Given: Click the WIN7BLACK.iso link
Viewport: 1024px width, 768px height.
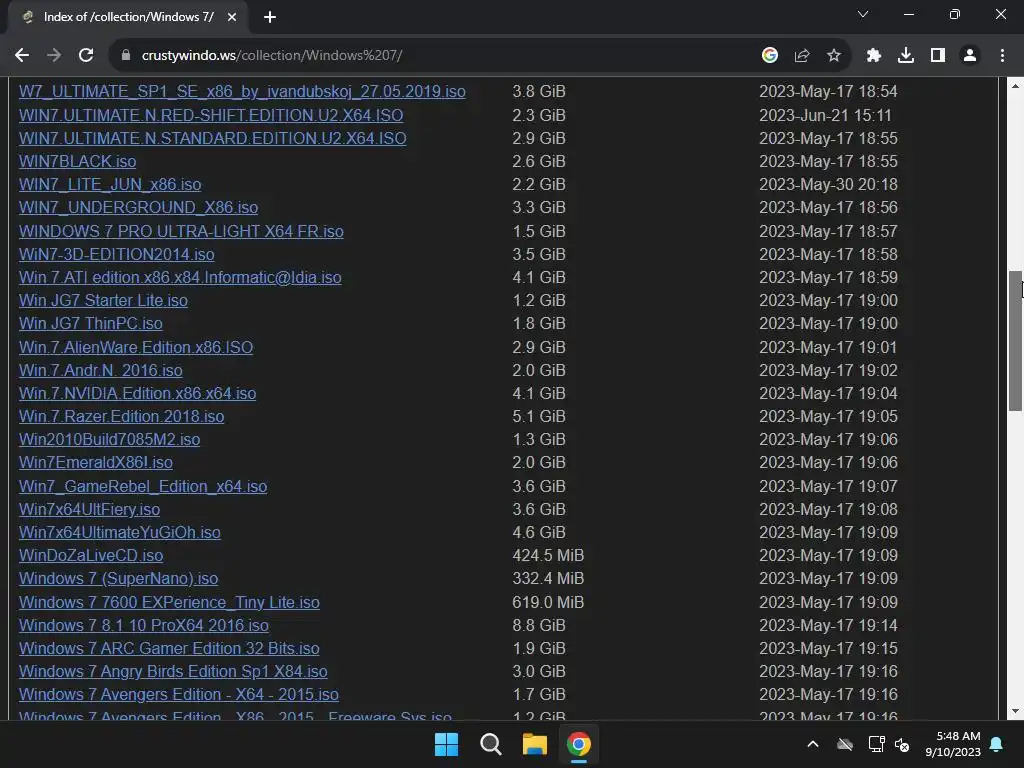Looking at the screenshot, I should 78,161.
